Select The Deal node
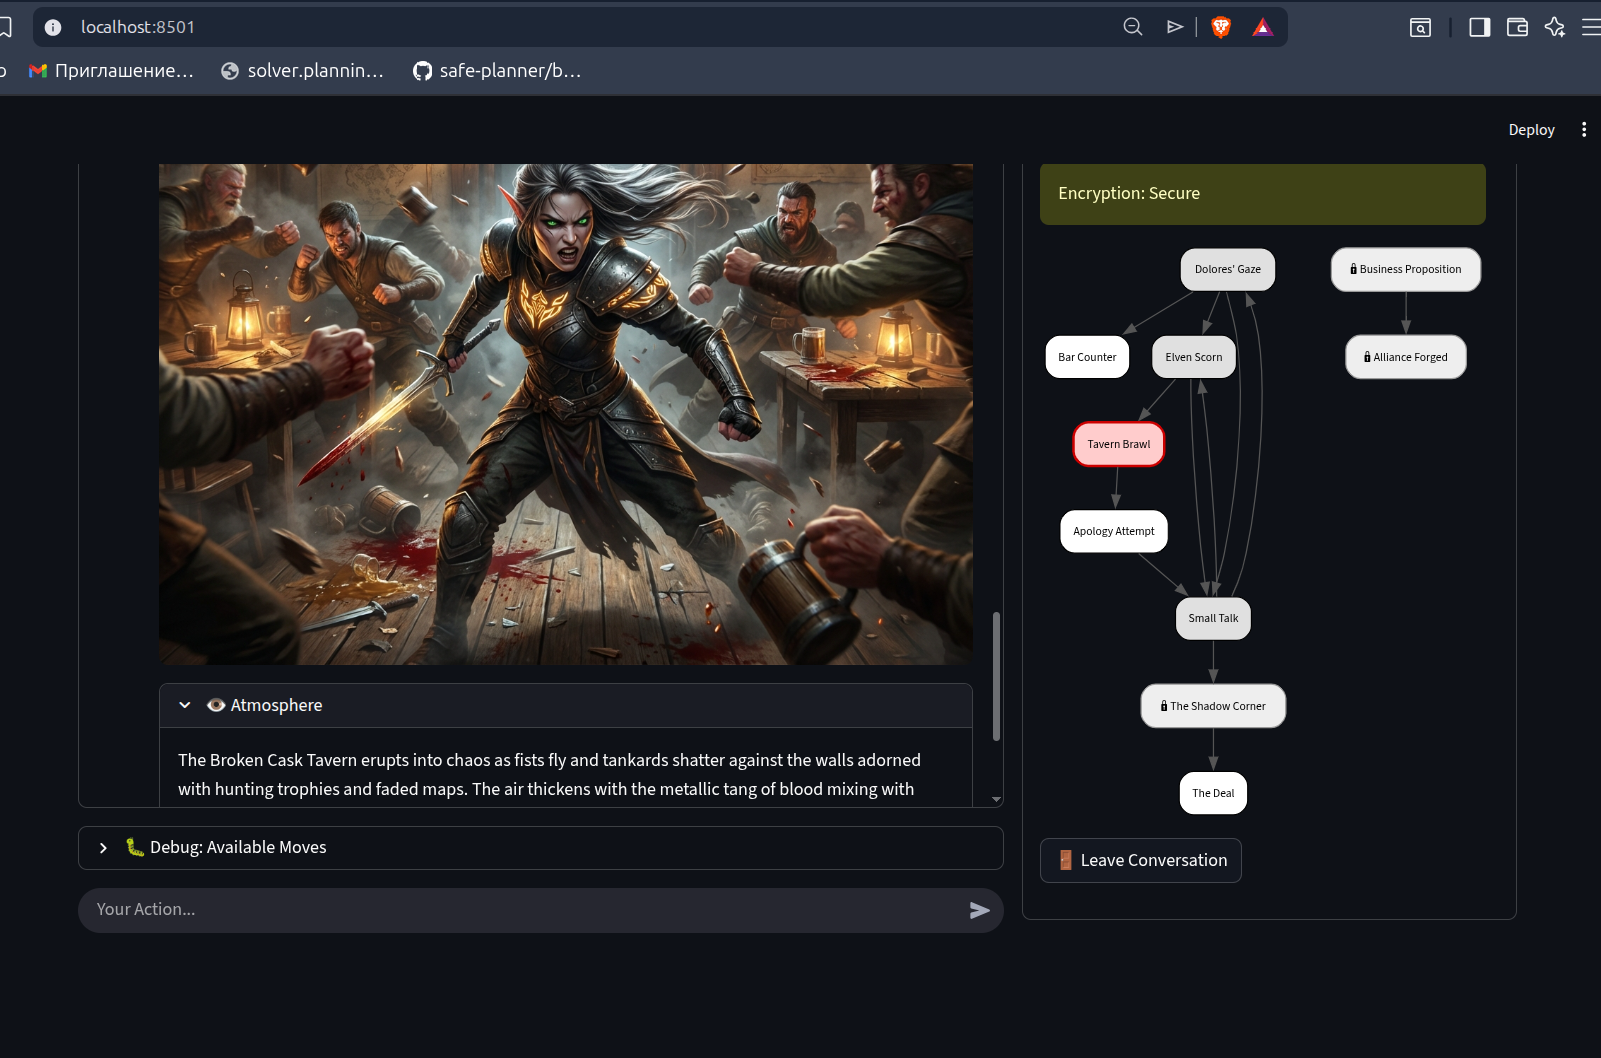The height and width of the screenshot is (1058, 1601). 1213,793
